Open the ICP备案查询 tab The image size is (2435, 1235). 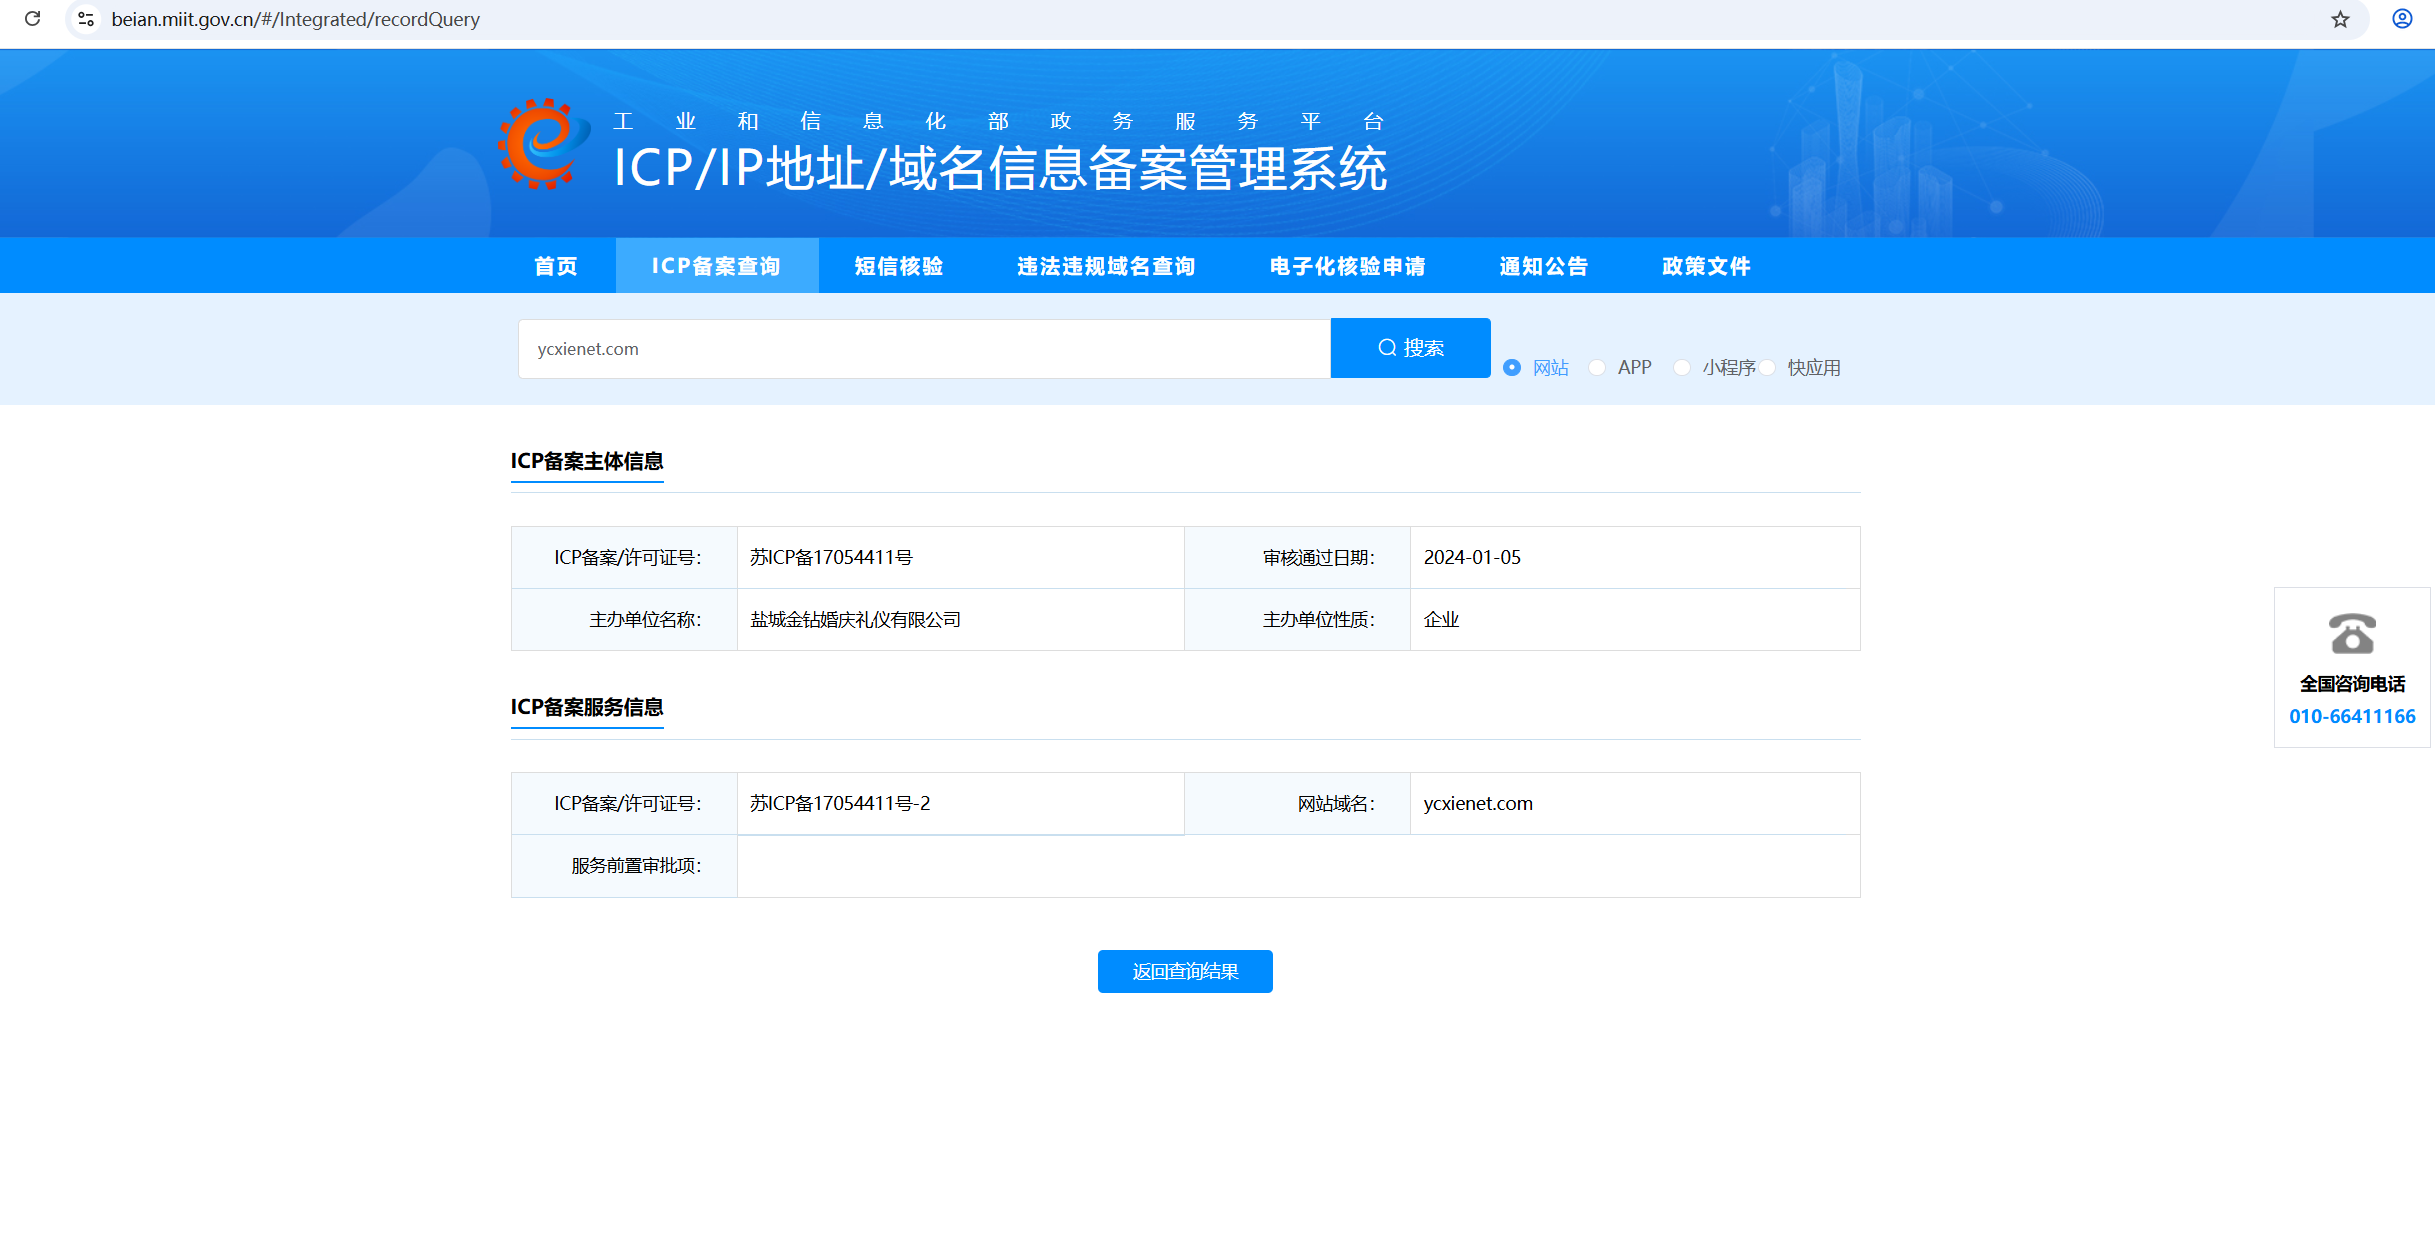click(x=716, y=266)
